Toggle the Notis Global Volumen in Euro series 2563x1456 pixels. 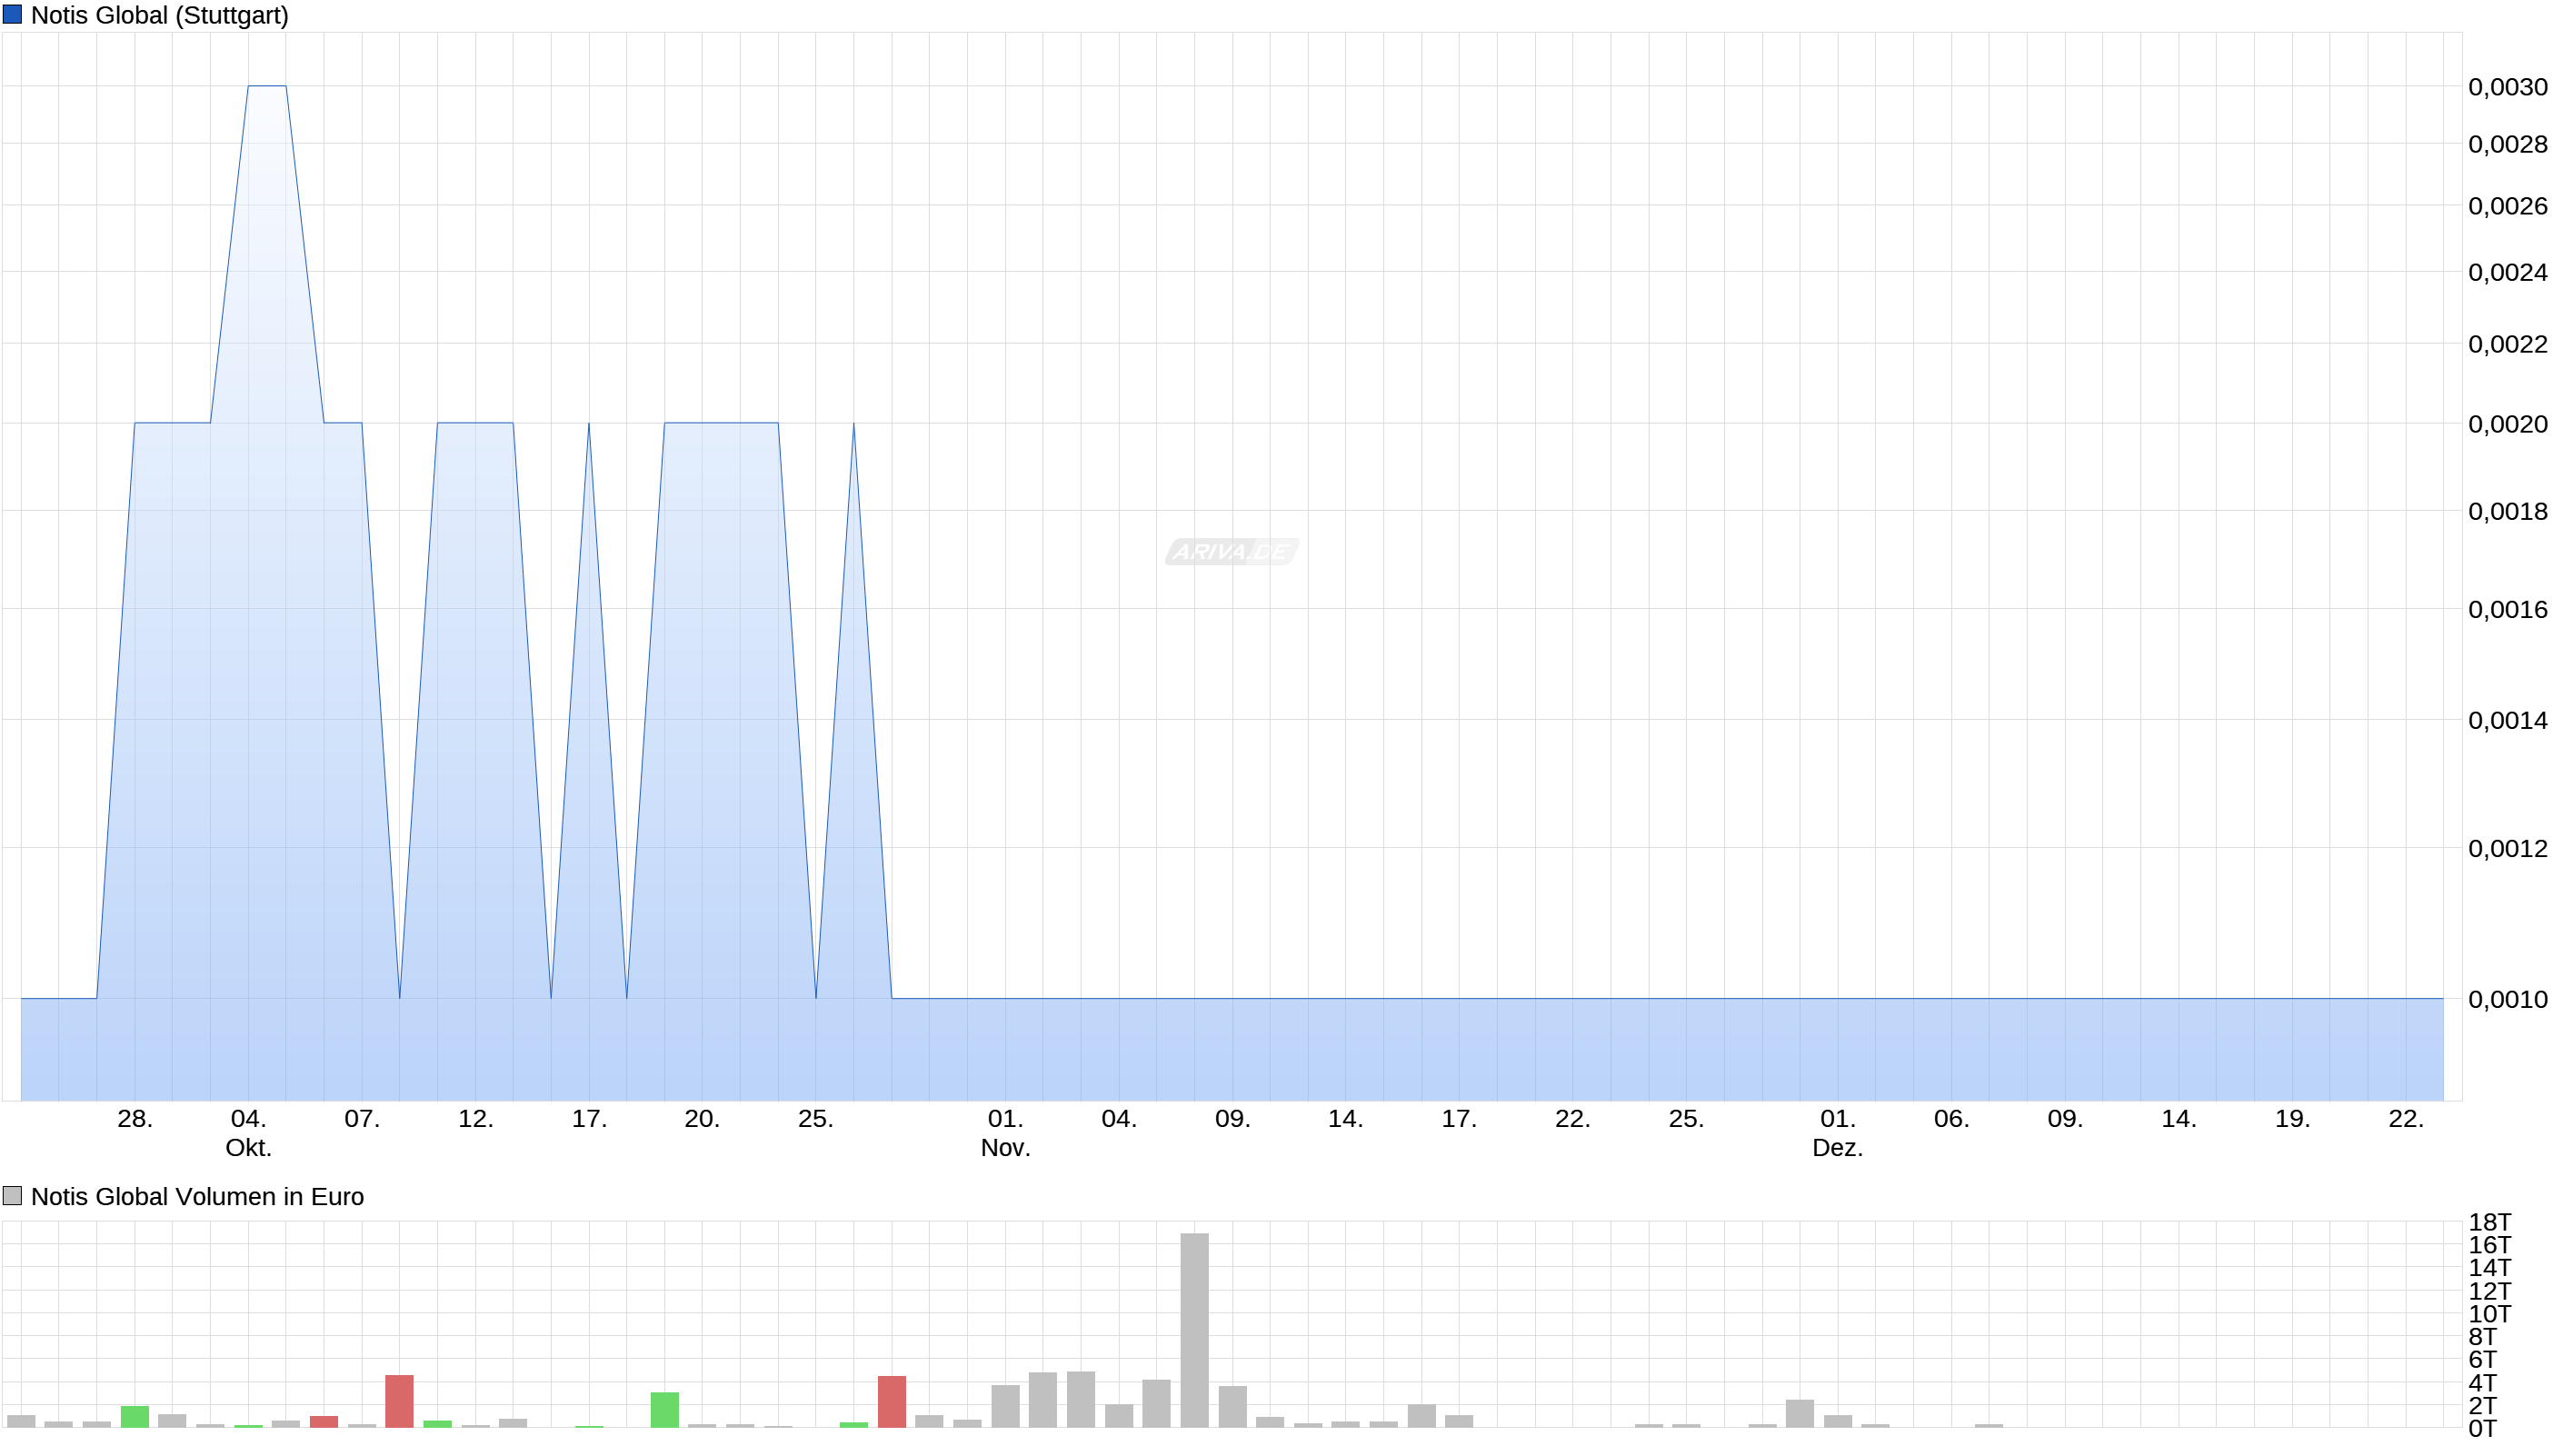click(198, 1196)
